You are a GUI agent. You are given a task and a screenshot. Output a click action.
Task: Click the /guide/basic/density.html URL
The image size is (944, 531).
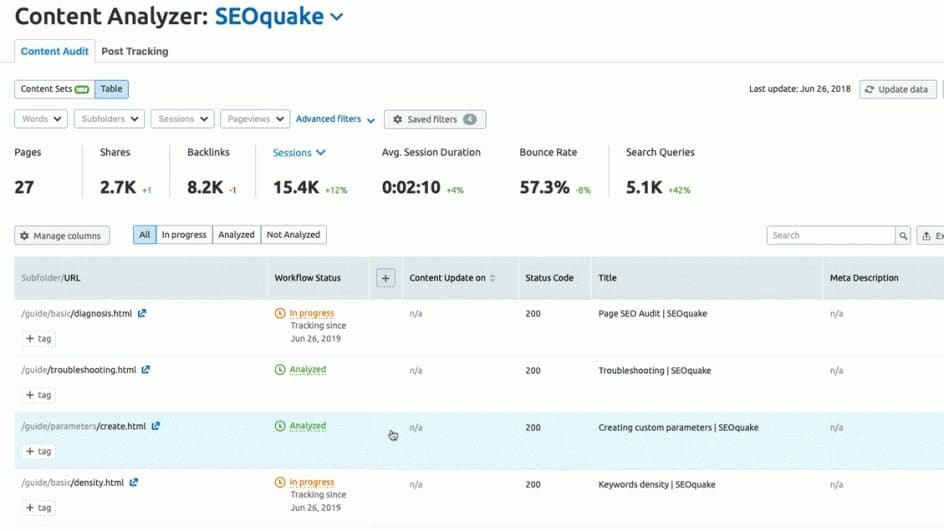point(73,483)
